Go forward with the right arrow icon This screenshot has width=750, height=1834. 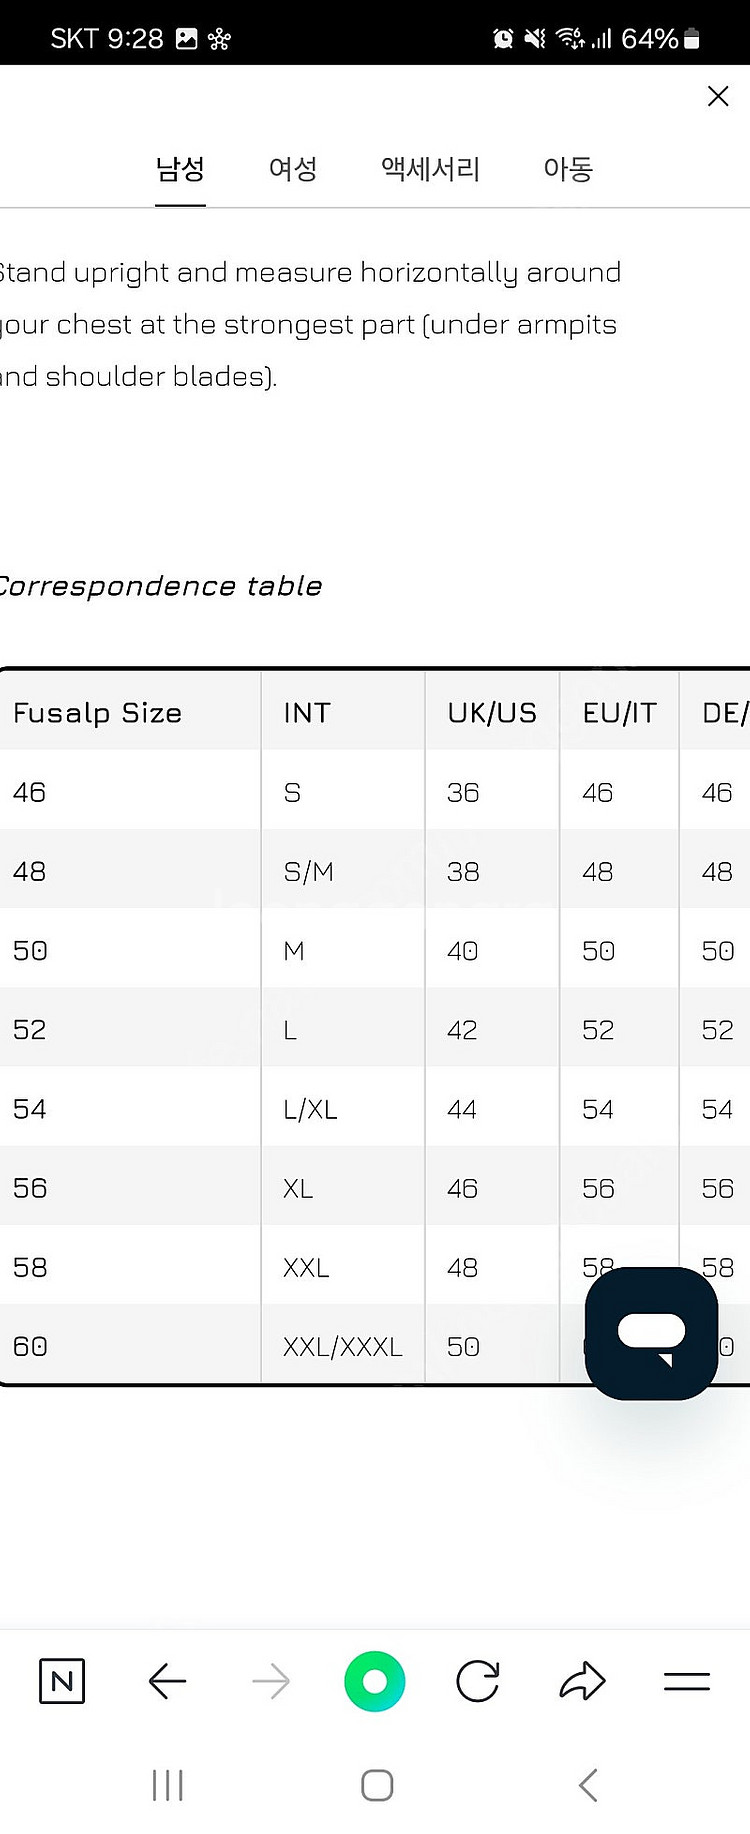tap(271, 1681)
